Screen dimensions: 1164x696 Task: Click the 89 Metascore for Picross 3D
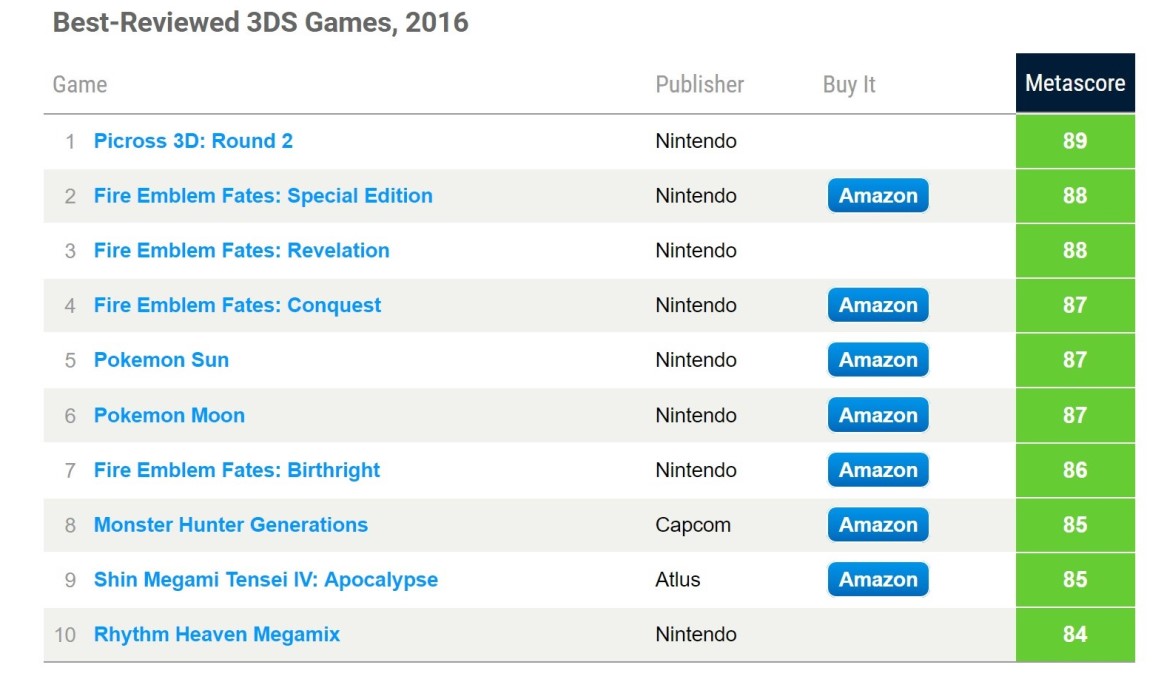1074,141
